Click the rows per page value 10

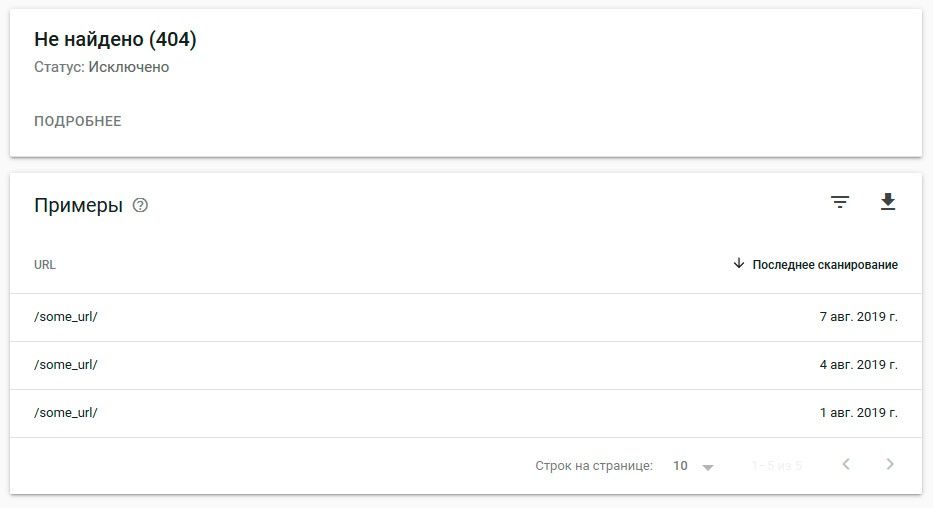point(680,466)
